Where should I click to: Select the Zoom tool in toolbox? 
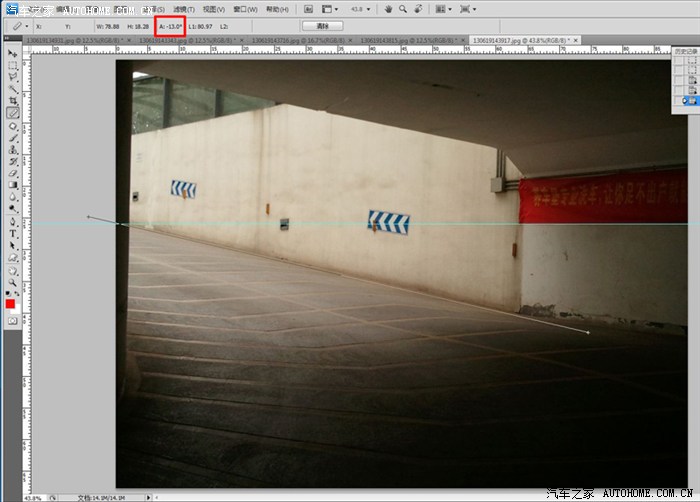[12, 282]
